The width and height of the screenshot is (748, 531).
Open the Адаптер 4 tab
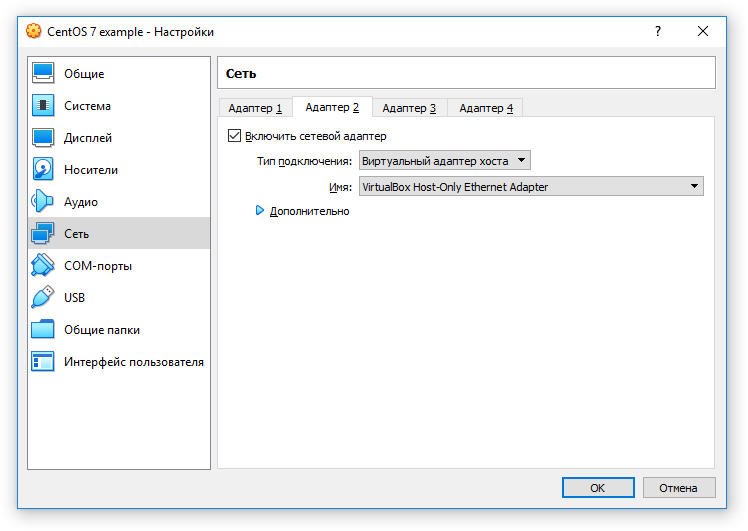pos(486,108)
